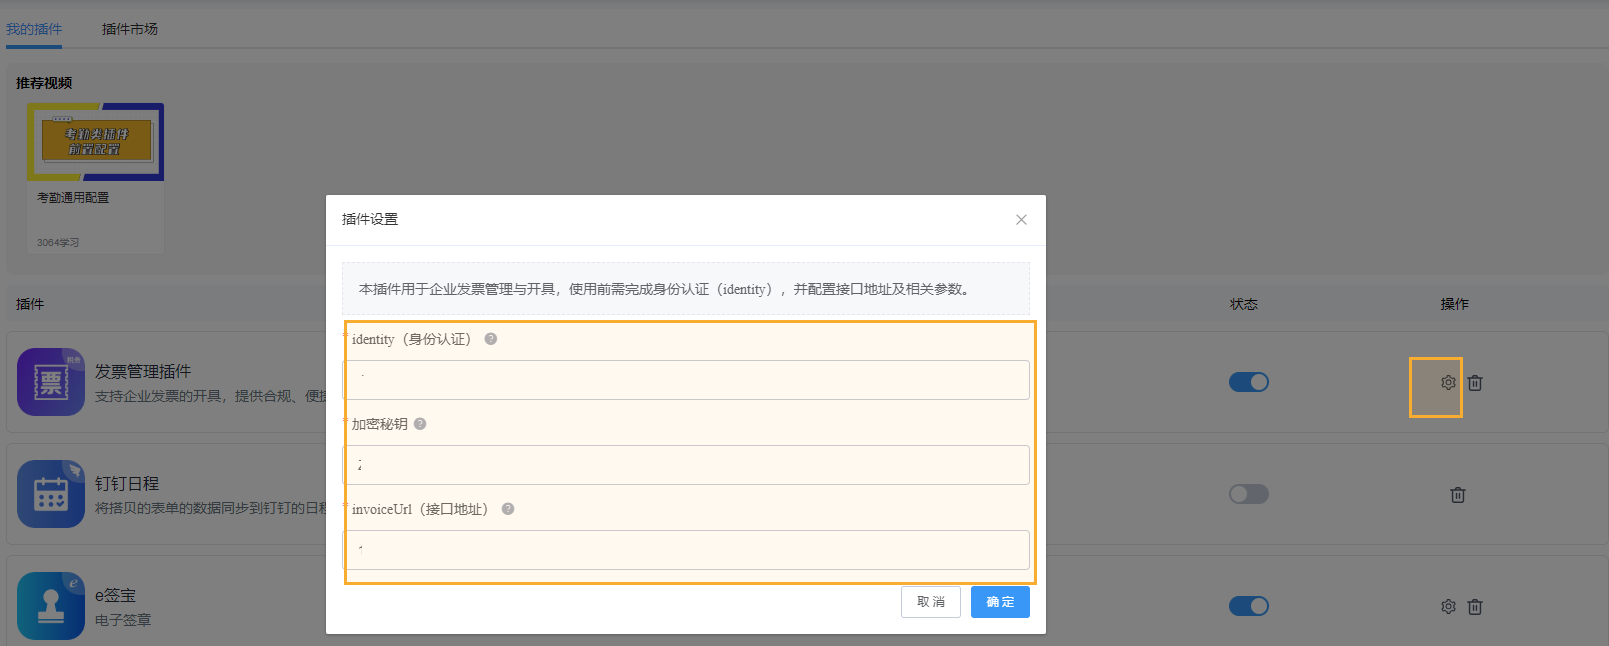Click the 发票管理插件 description text
Screen dimensions: 1609x646
point(211,396)
